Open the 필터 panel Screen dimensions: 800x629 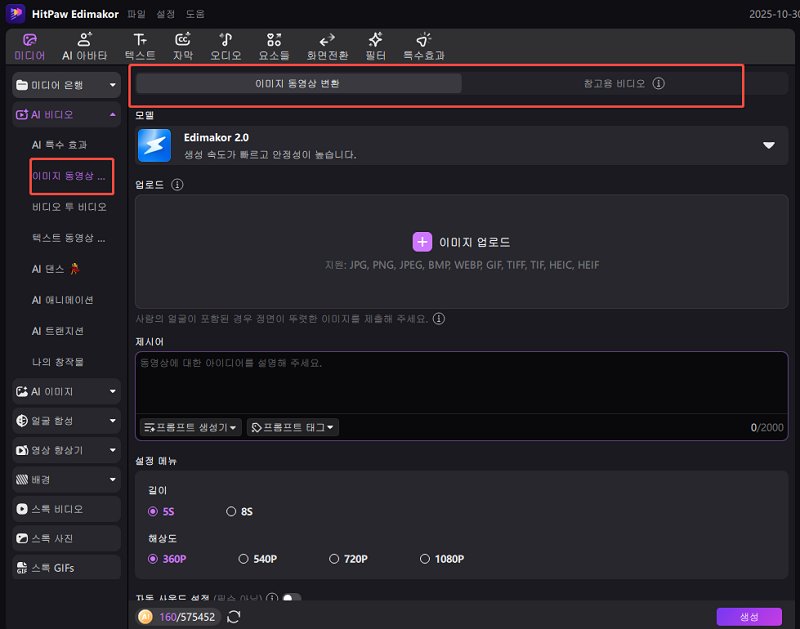click(375, 44)
